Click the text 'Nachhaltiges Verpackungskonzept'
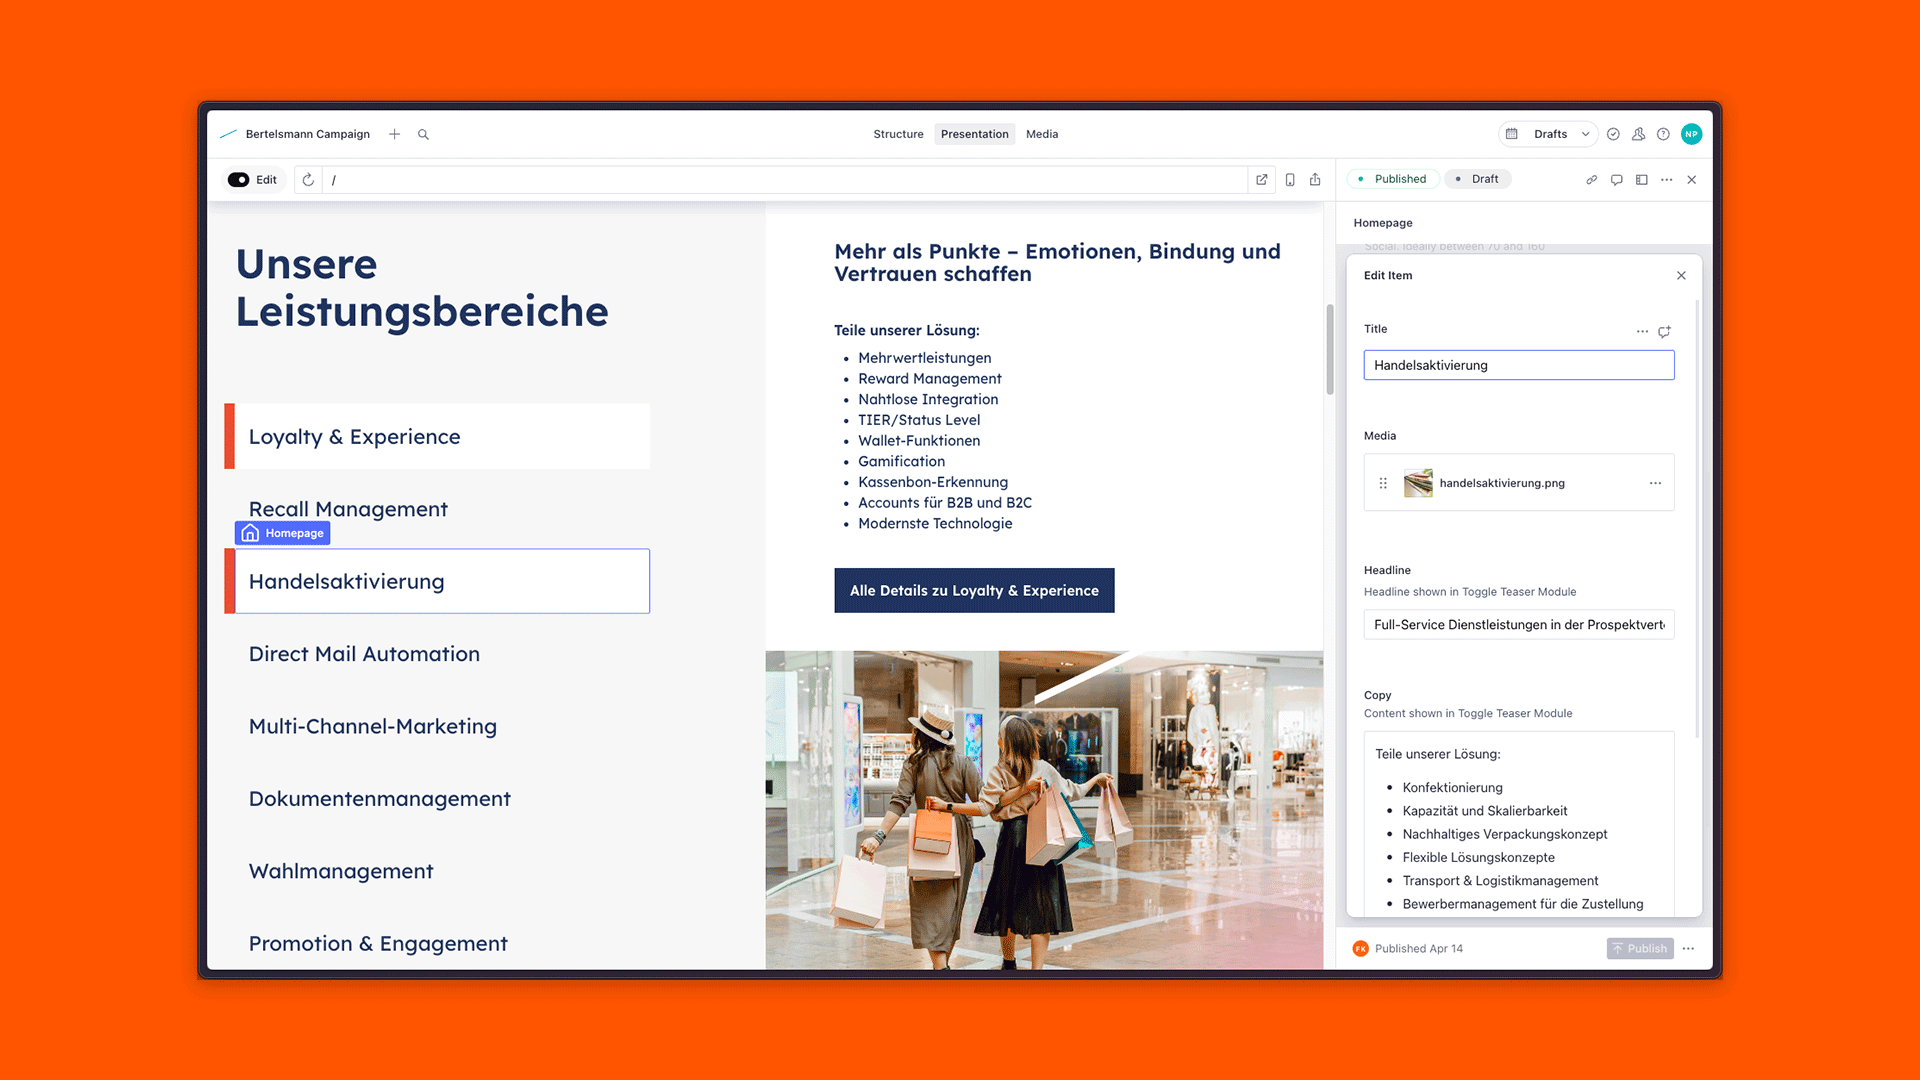This screenshot has height=1080, width=1920. [1504, 834]
